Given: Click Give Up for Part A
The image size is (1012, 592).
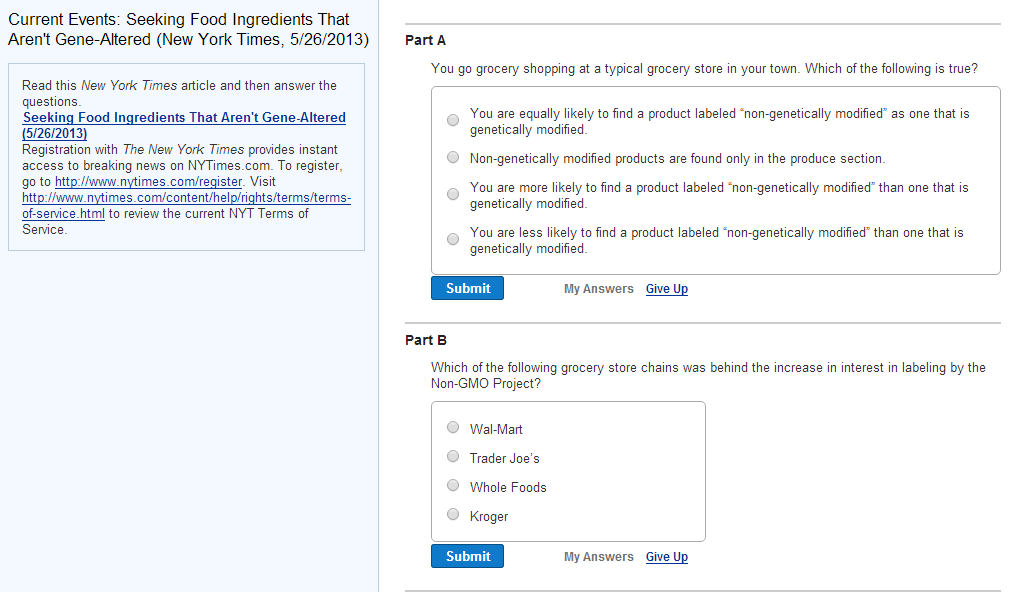Looking at the screenshot, I should (x=667, y=289).
